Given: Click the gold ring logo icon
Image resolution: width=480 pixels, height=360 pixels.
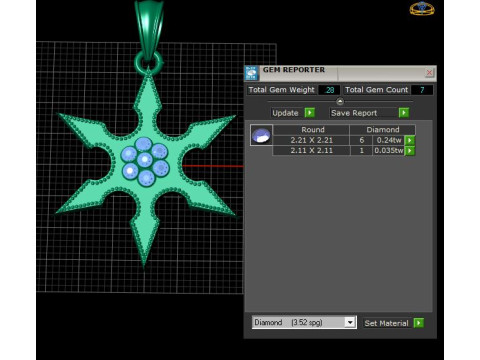Looking at the screenshot, I should (x=422, y=8).
